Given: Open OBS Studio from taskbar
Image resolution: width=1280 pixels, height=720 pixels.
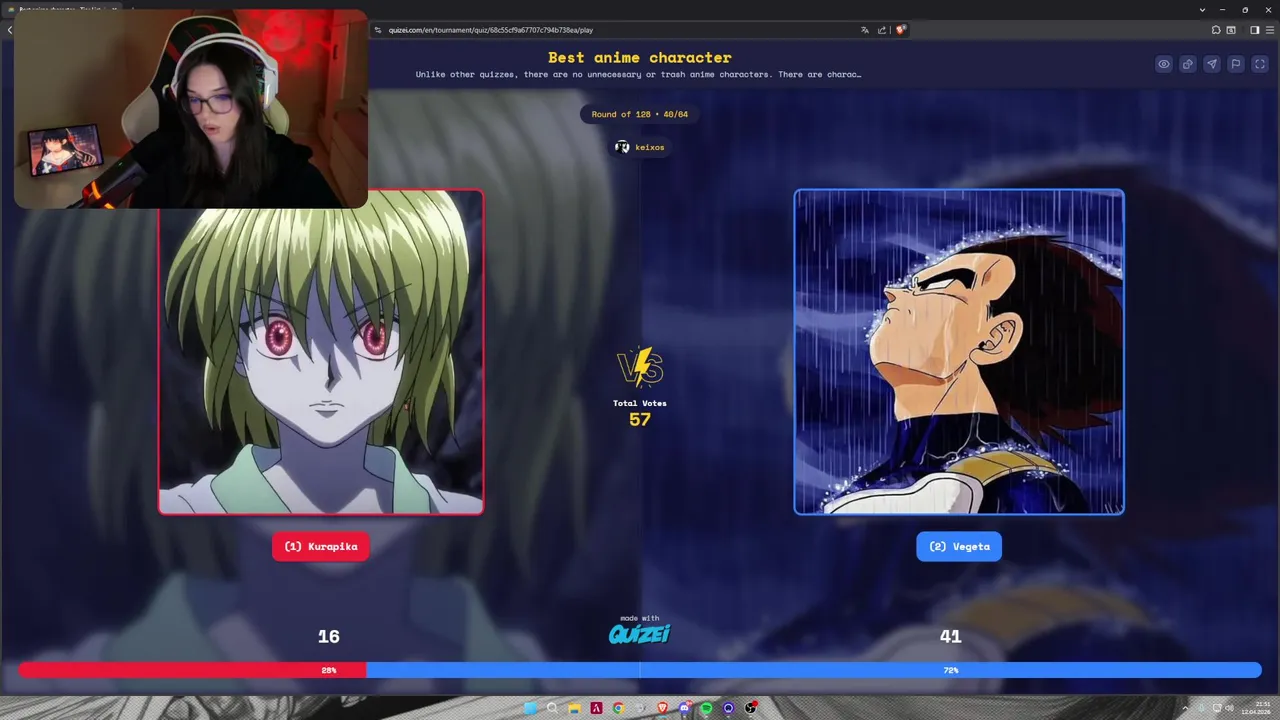Looking at the screenshot, I should point(750,708).
